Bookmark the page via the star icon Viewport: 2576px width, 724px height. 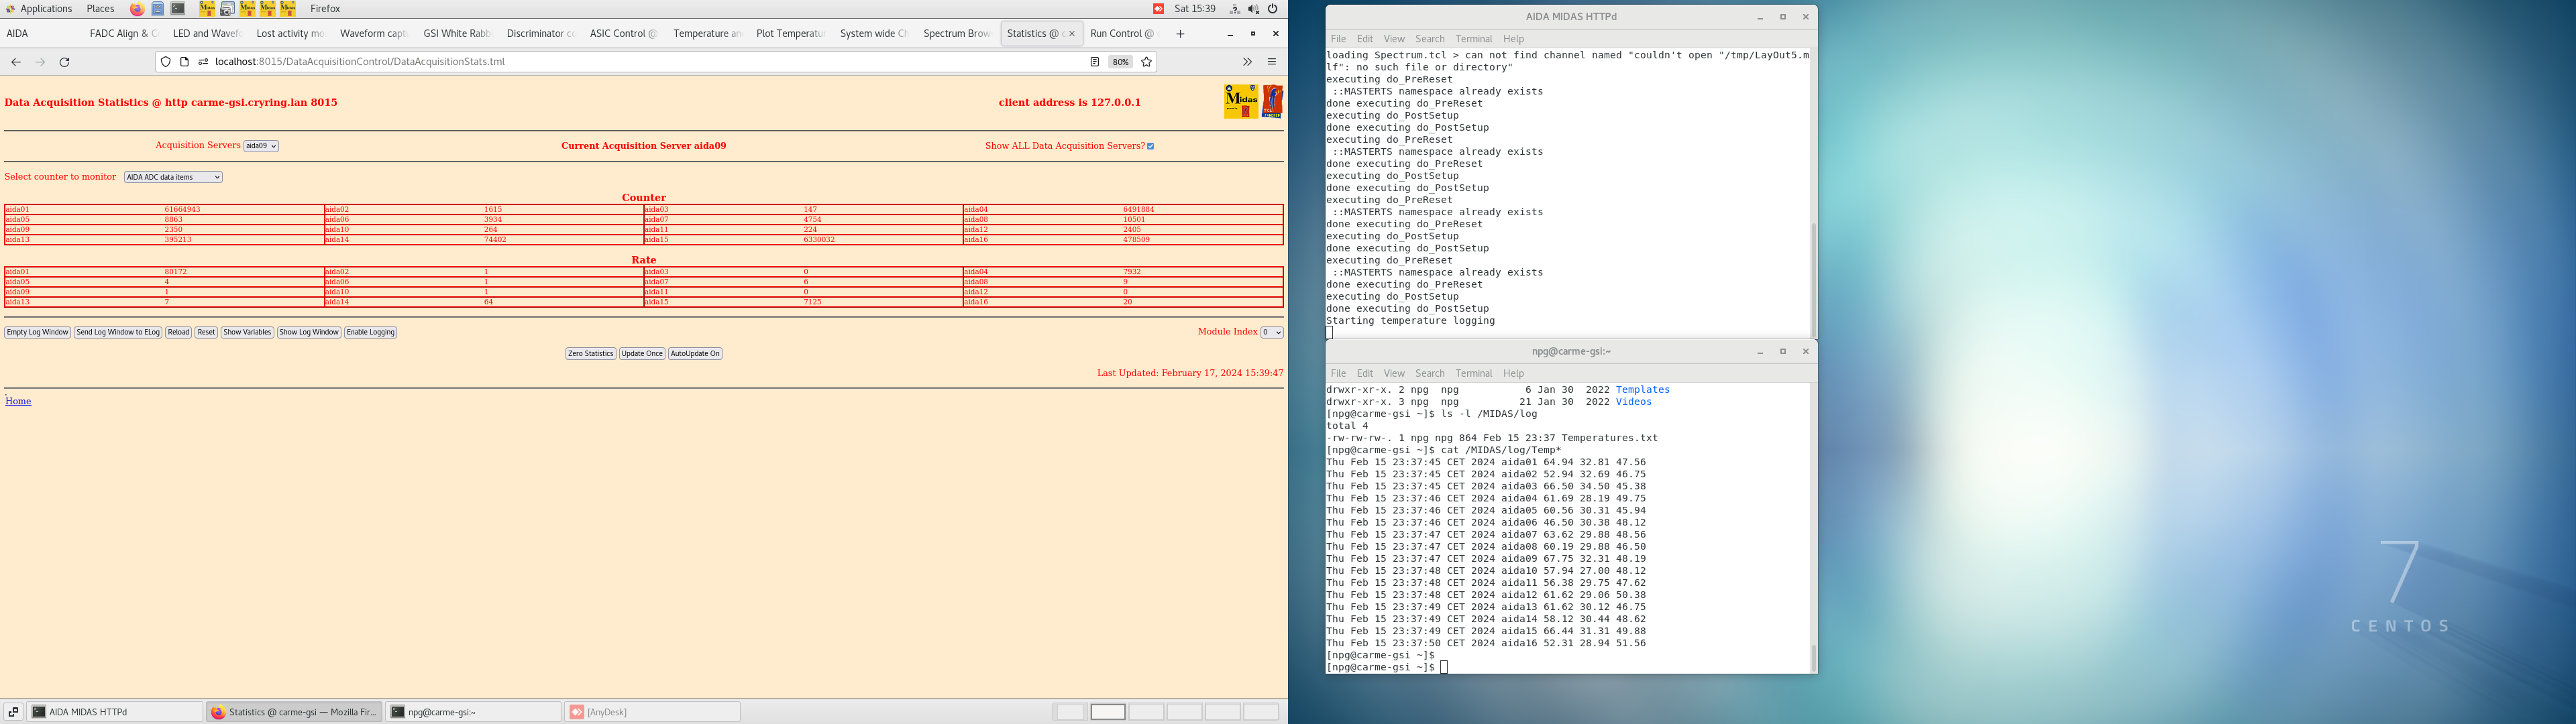[1146, 61]
